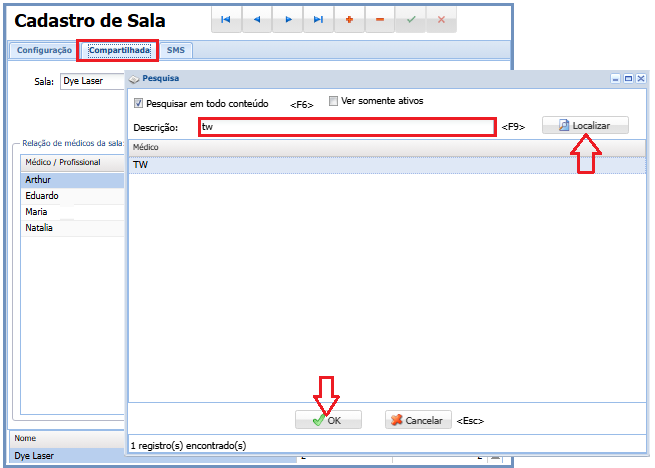Screen dimensions: 655x468
Task: Click the next record arrow
Action: coord(288,19)
